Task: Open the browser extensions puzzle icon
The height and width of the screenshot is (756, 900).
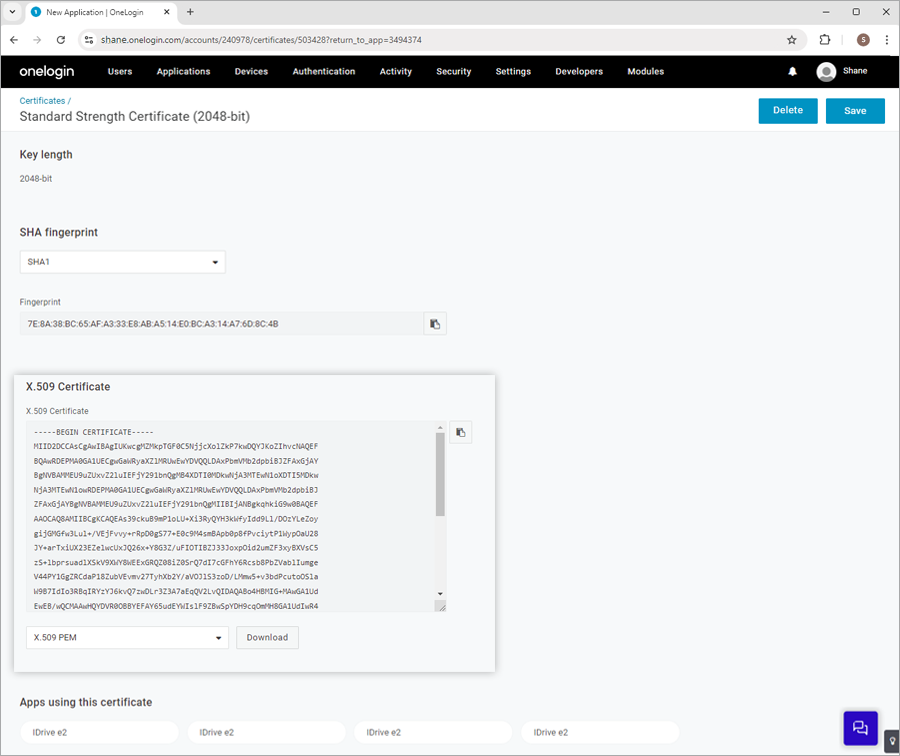Action: pos(824,40)
